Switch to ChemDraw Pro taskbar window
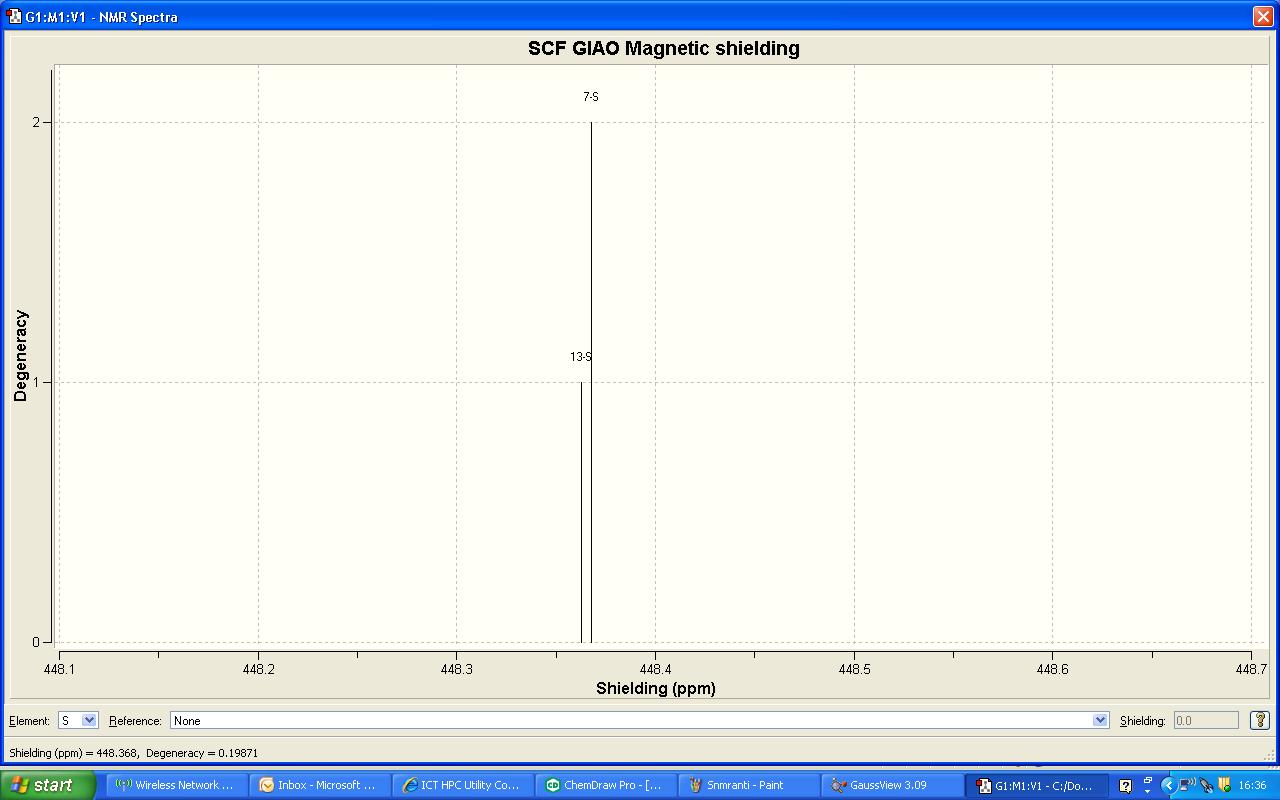Viewport: 1280px width, 800px height. pyautogui.click(x=605, y=785)
